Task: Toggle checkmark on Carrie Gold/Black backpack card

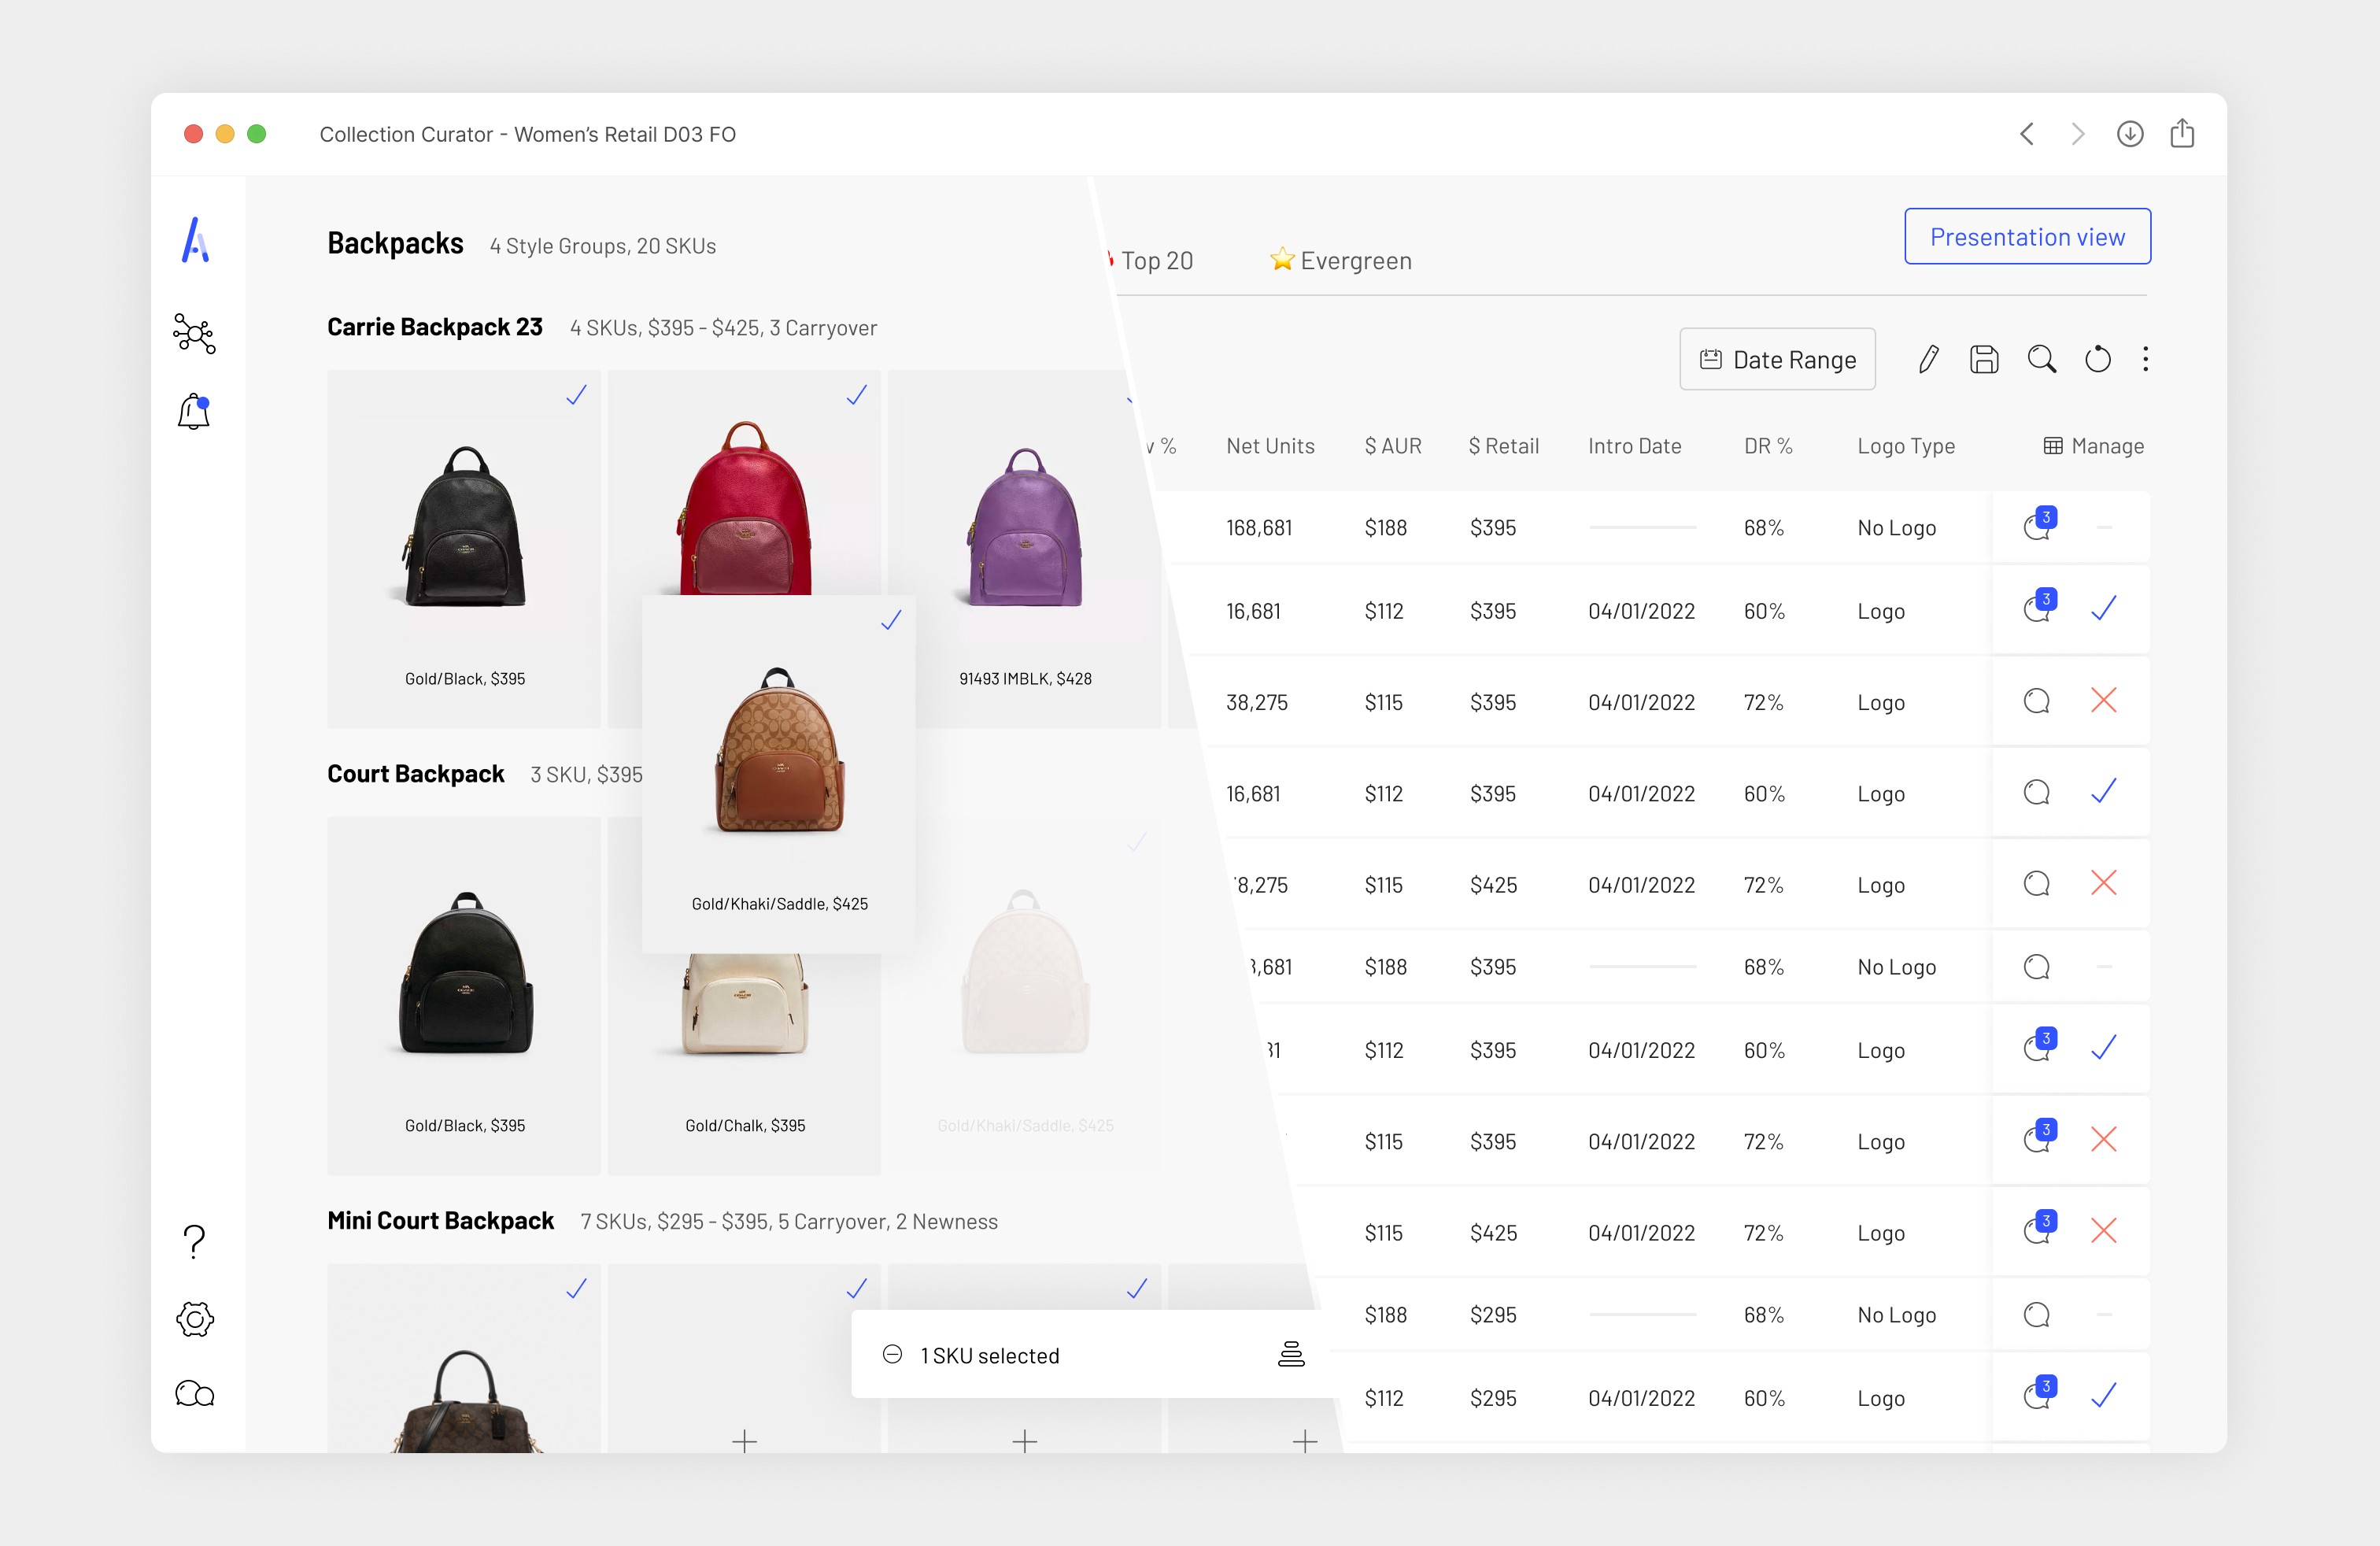Action: [x=576, y=395]
